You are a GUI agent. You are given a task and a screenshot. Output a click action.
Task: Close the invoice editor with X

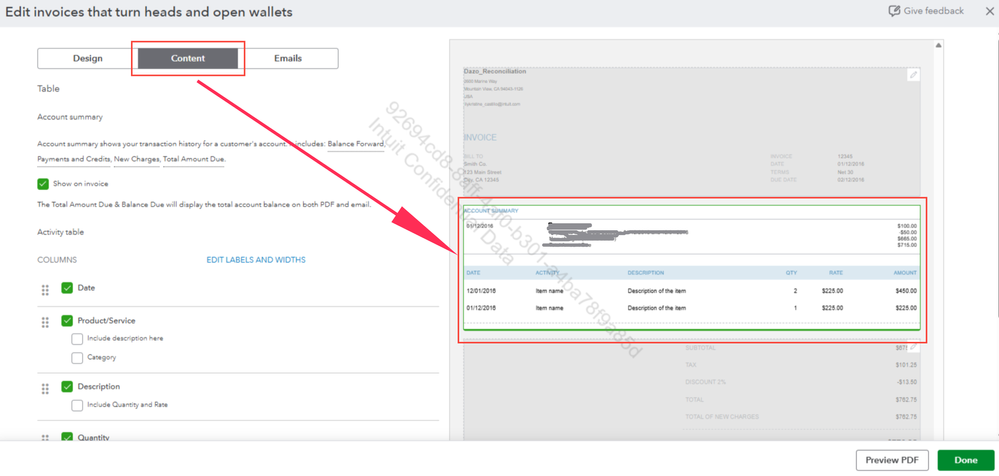[989, 11]
